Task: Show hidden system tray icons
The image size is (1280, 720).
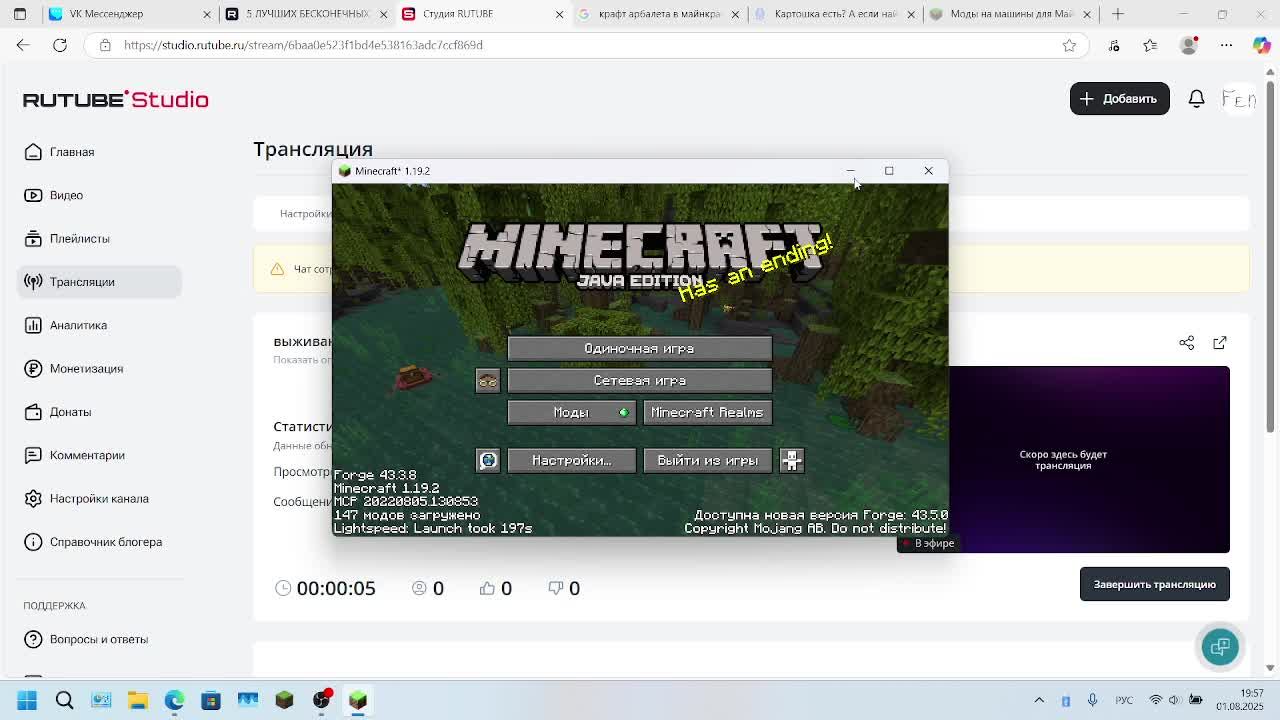Action: tap(1039, 700)
